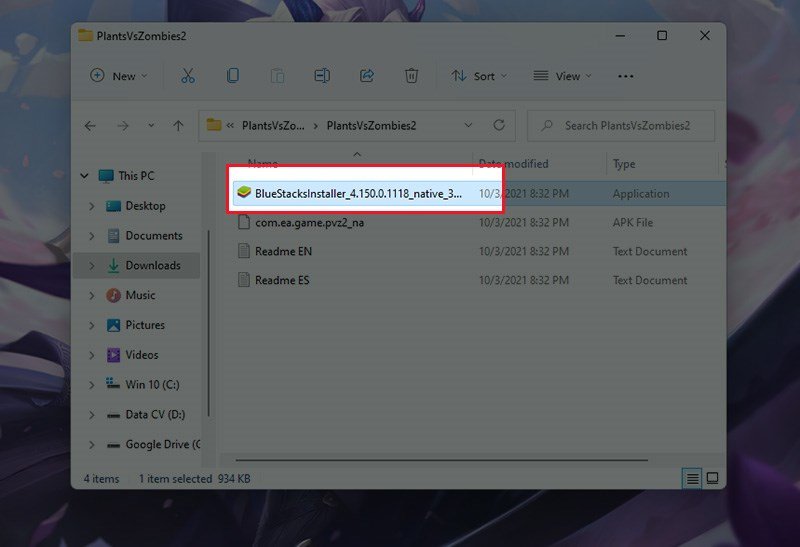Select Downloads in the navigation pane
Image resolution: width=800 pixels, height=547 pixels.
coord(152,265)
